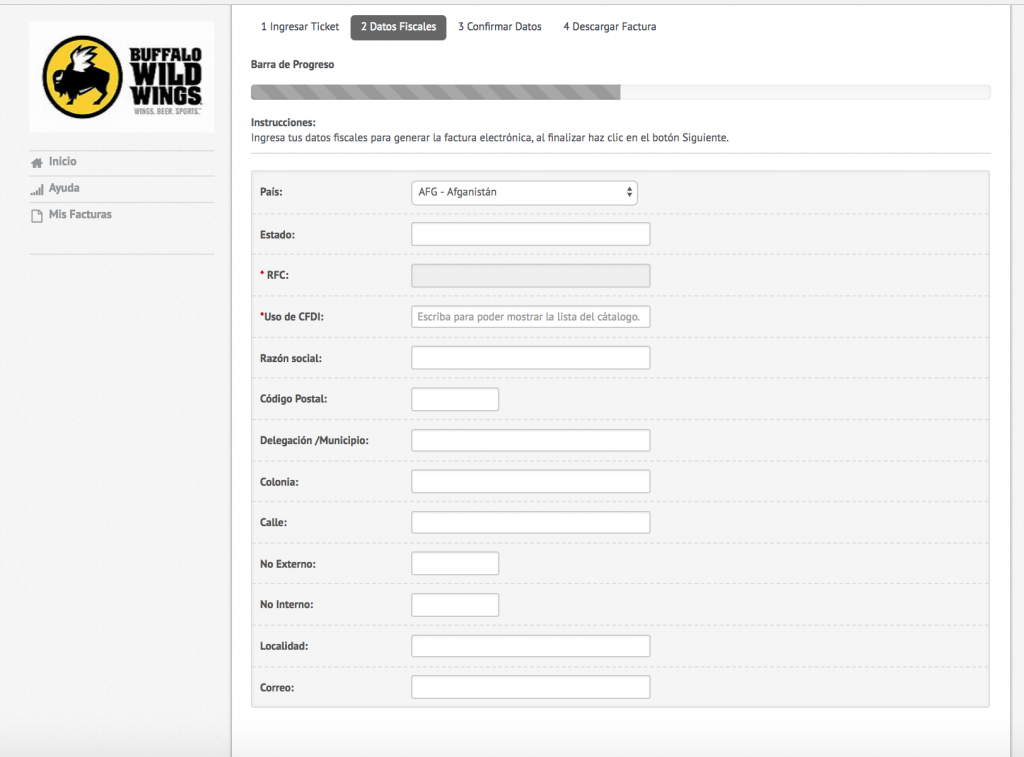Image resolution: width=1024 pixels, height=757 pixels.
Task: Open the País country dropdown
Action: [524, 193]
